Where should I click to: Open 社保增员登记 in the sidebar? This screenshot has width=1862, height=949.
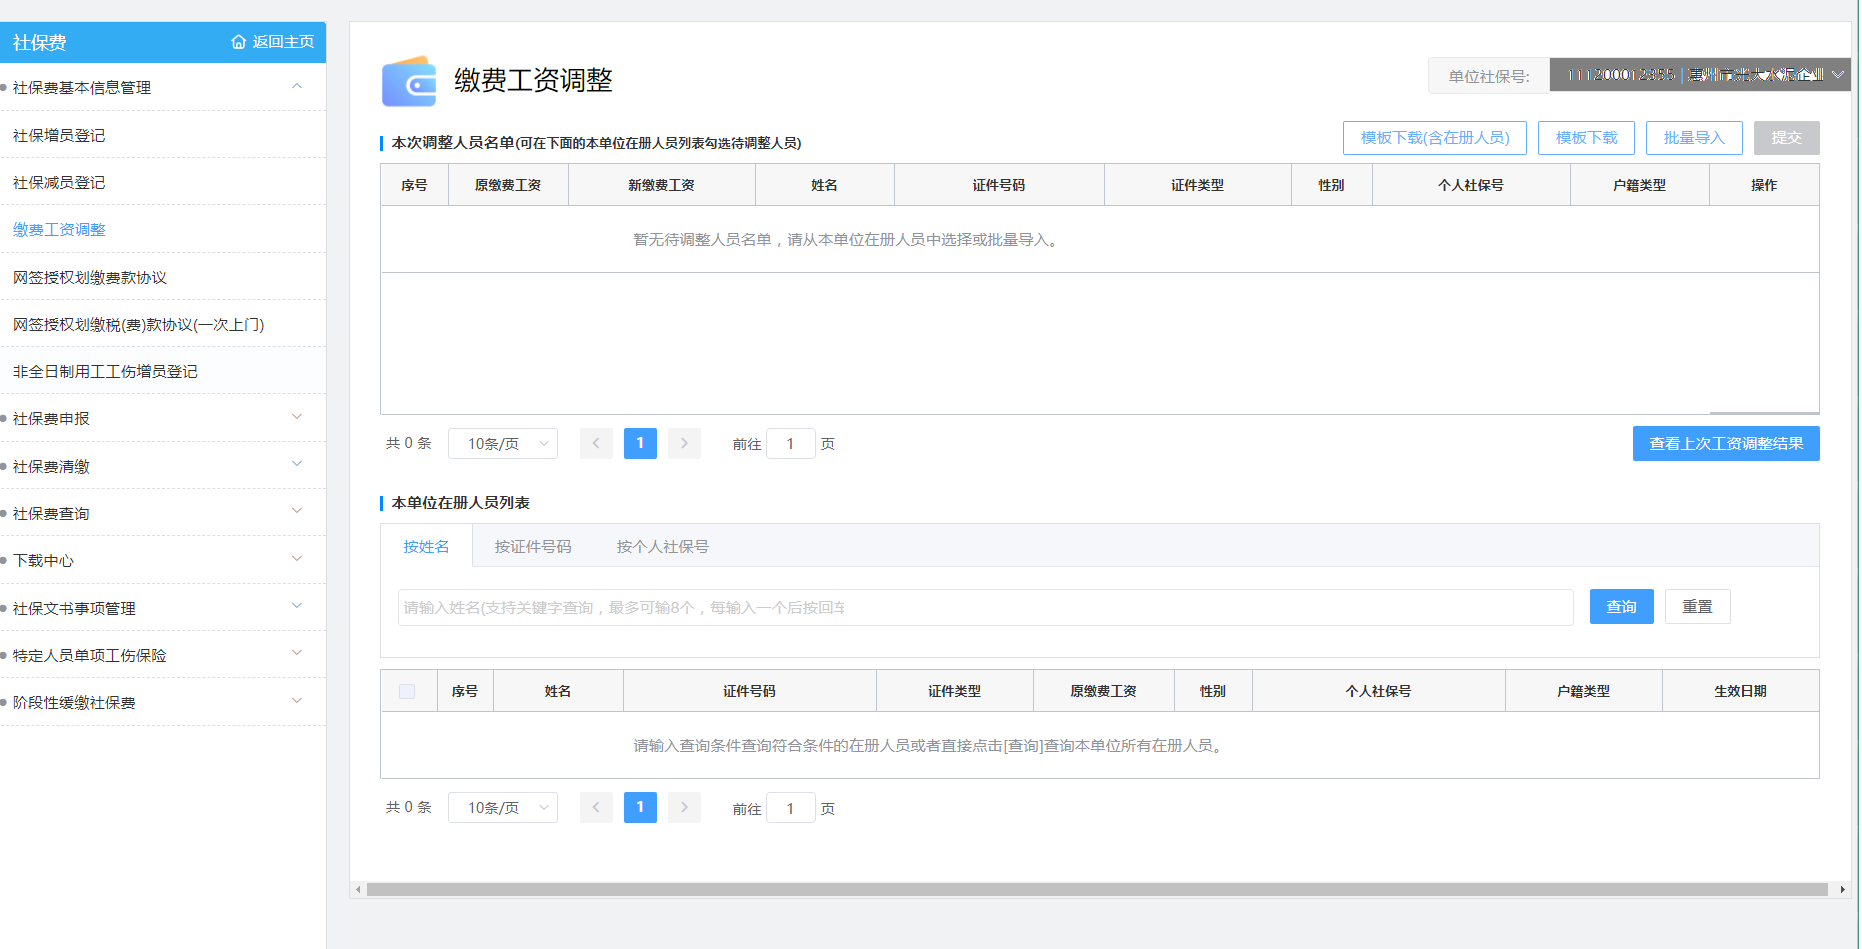click(59, 135)
